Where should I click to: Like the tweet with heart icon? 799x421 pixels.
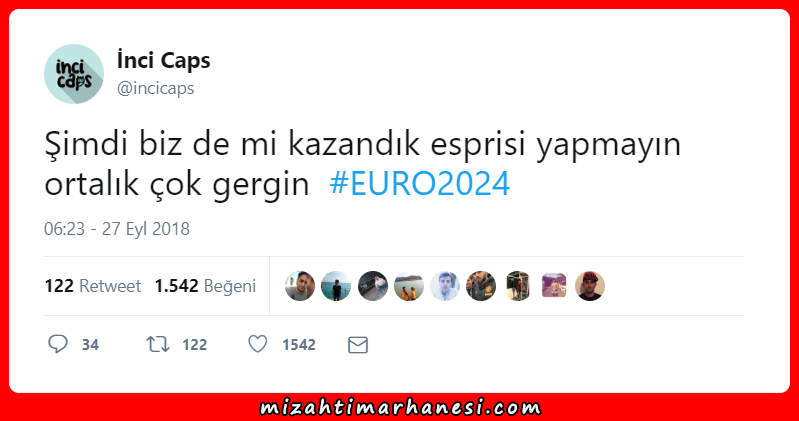click(257, 344)
